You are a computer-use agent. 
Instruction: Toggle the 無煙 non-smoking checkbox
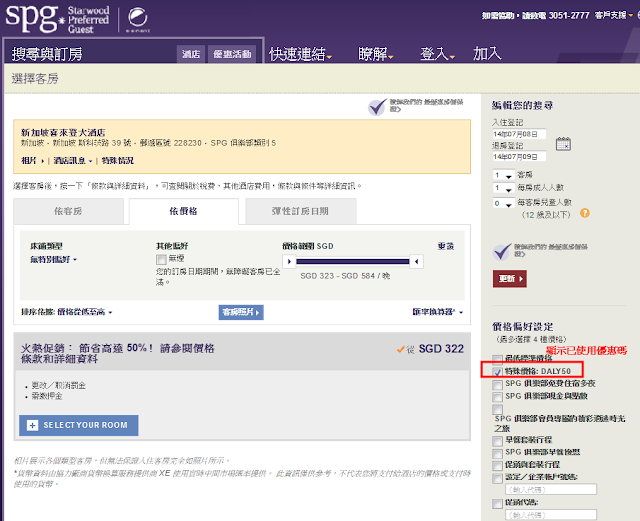(x=162, y=259)
